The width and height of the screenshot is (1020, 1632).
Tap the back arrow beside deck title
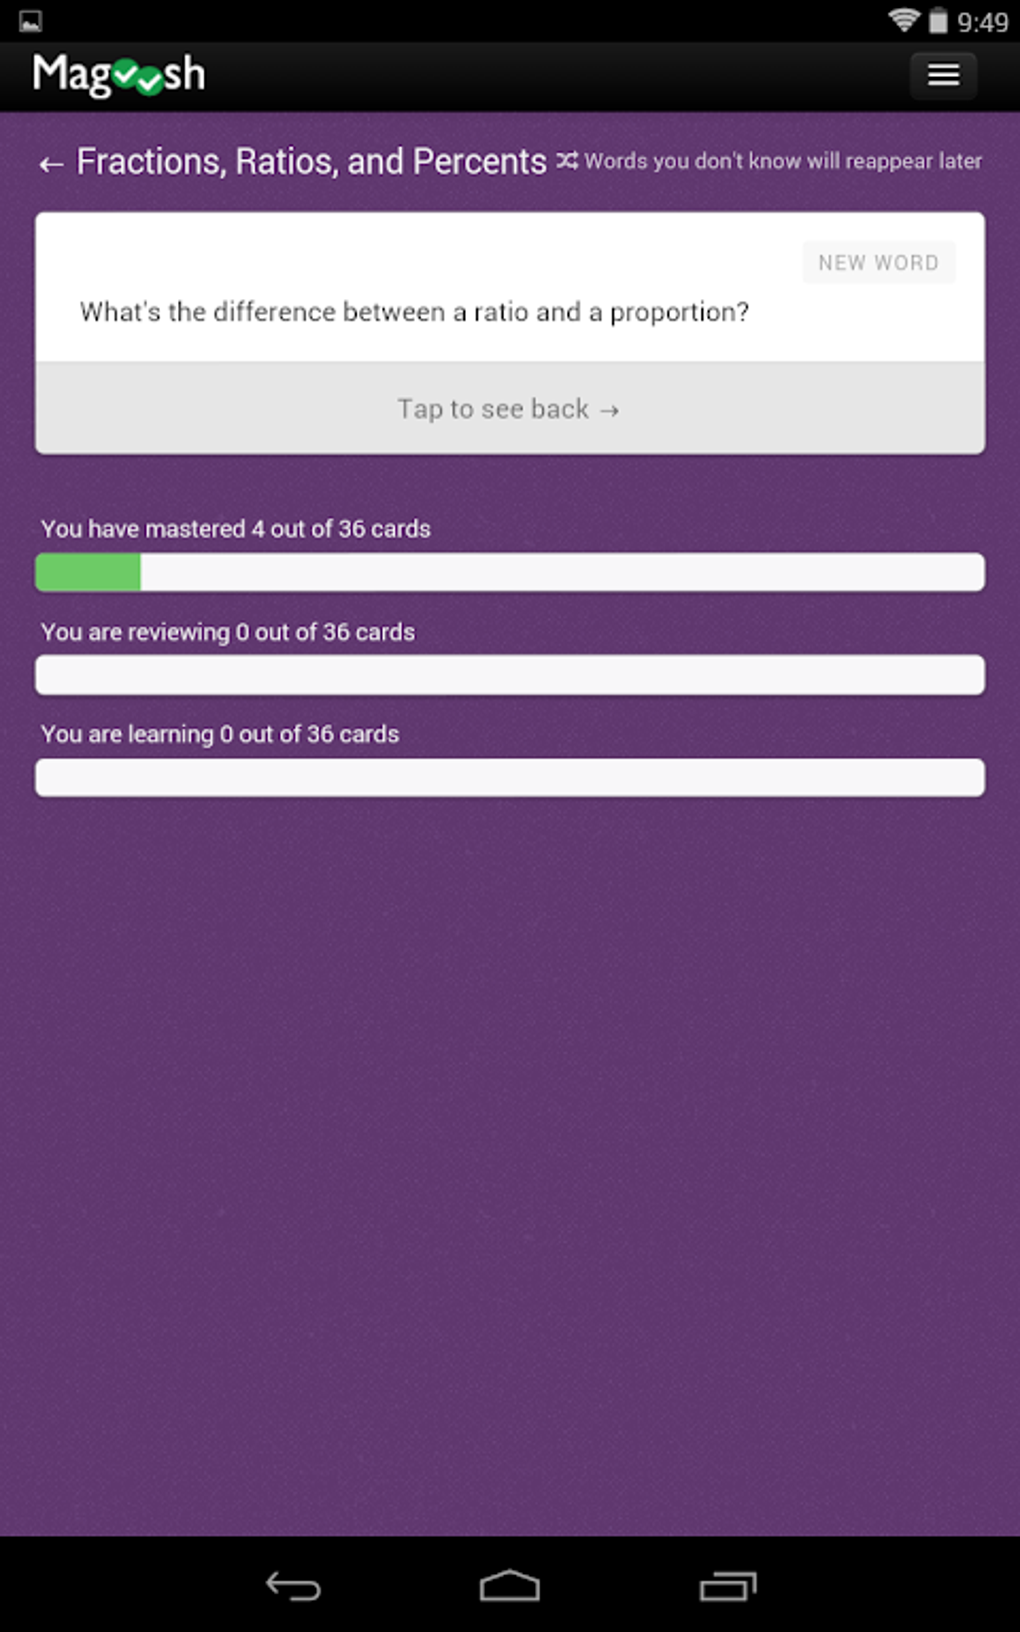coord(51,164)
